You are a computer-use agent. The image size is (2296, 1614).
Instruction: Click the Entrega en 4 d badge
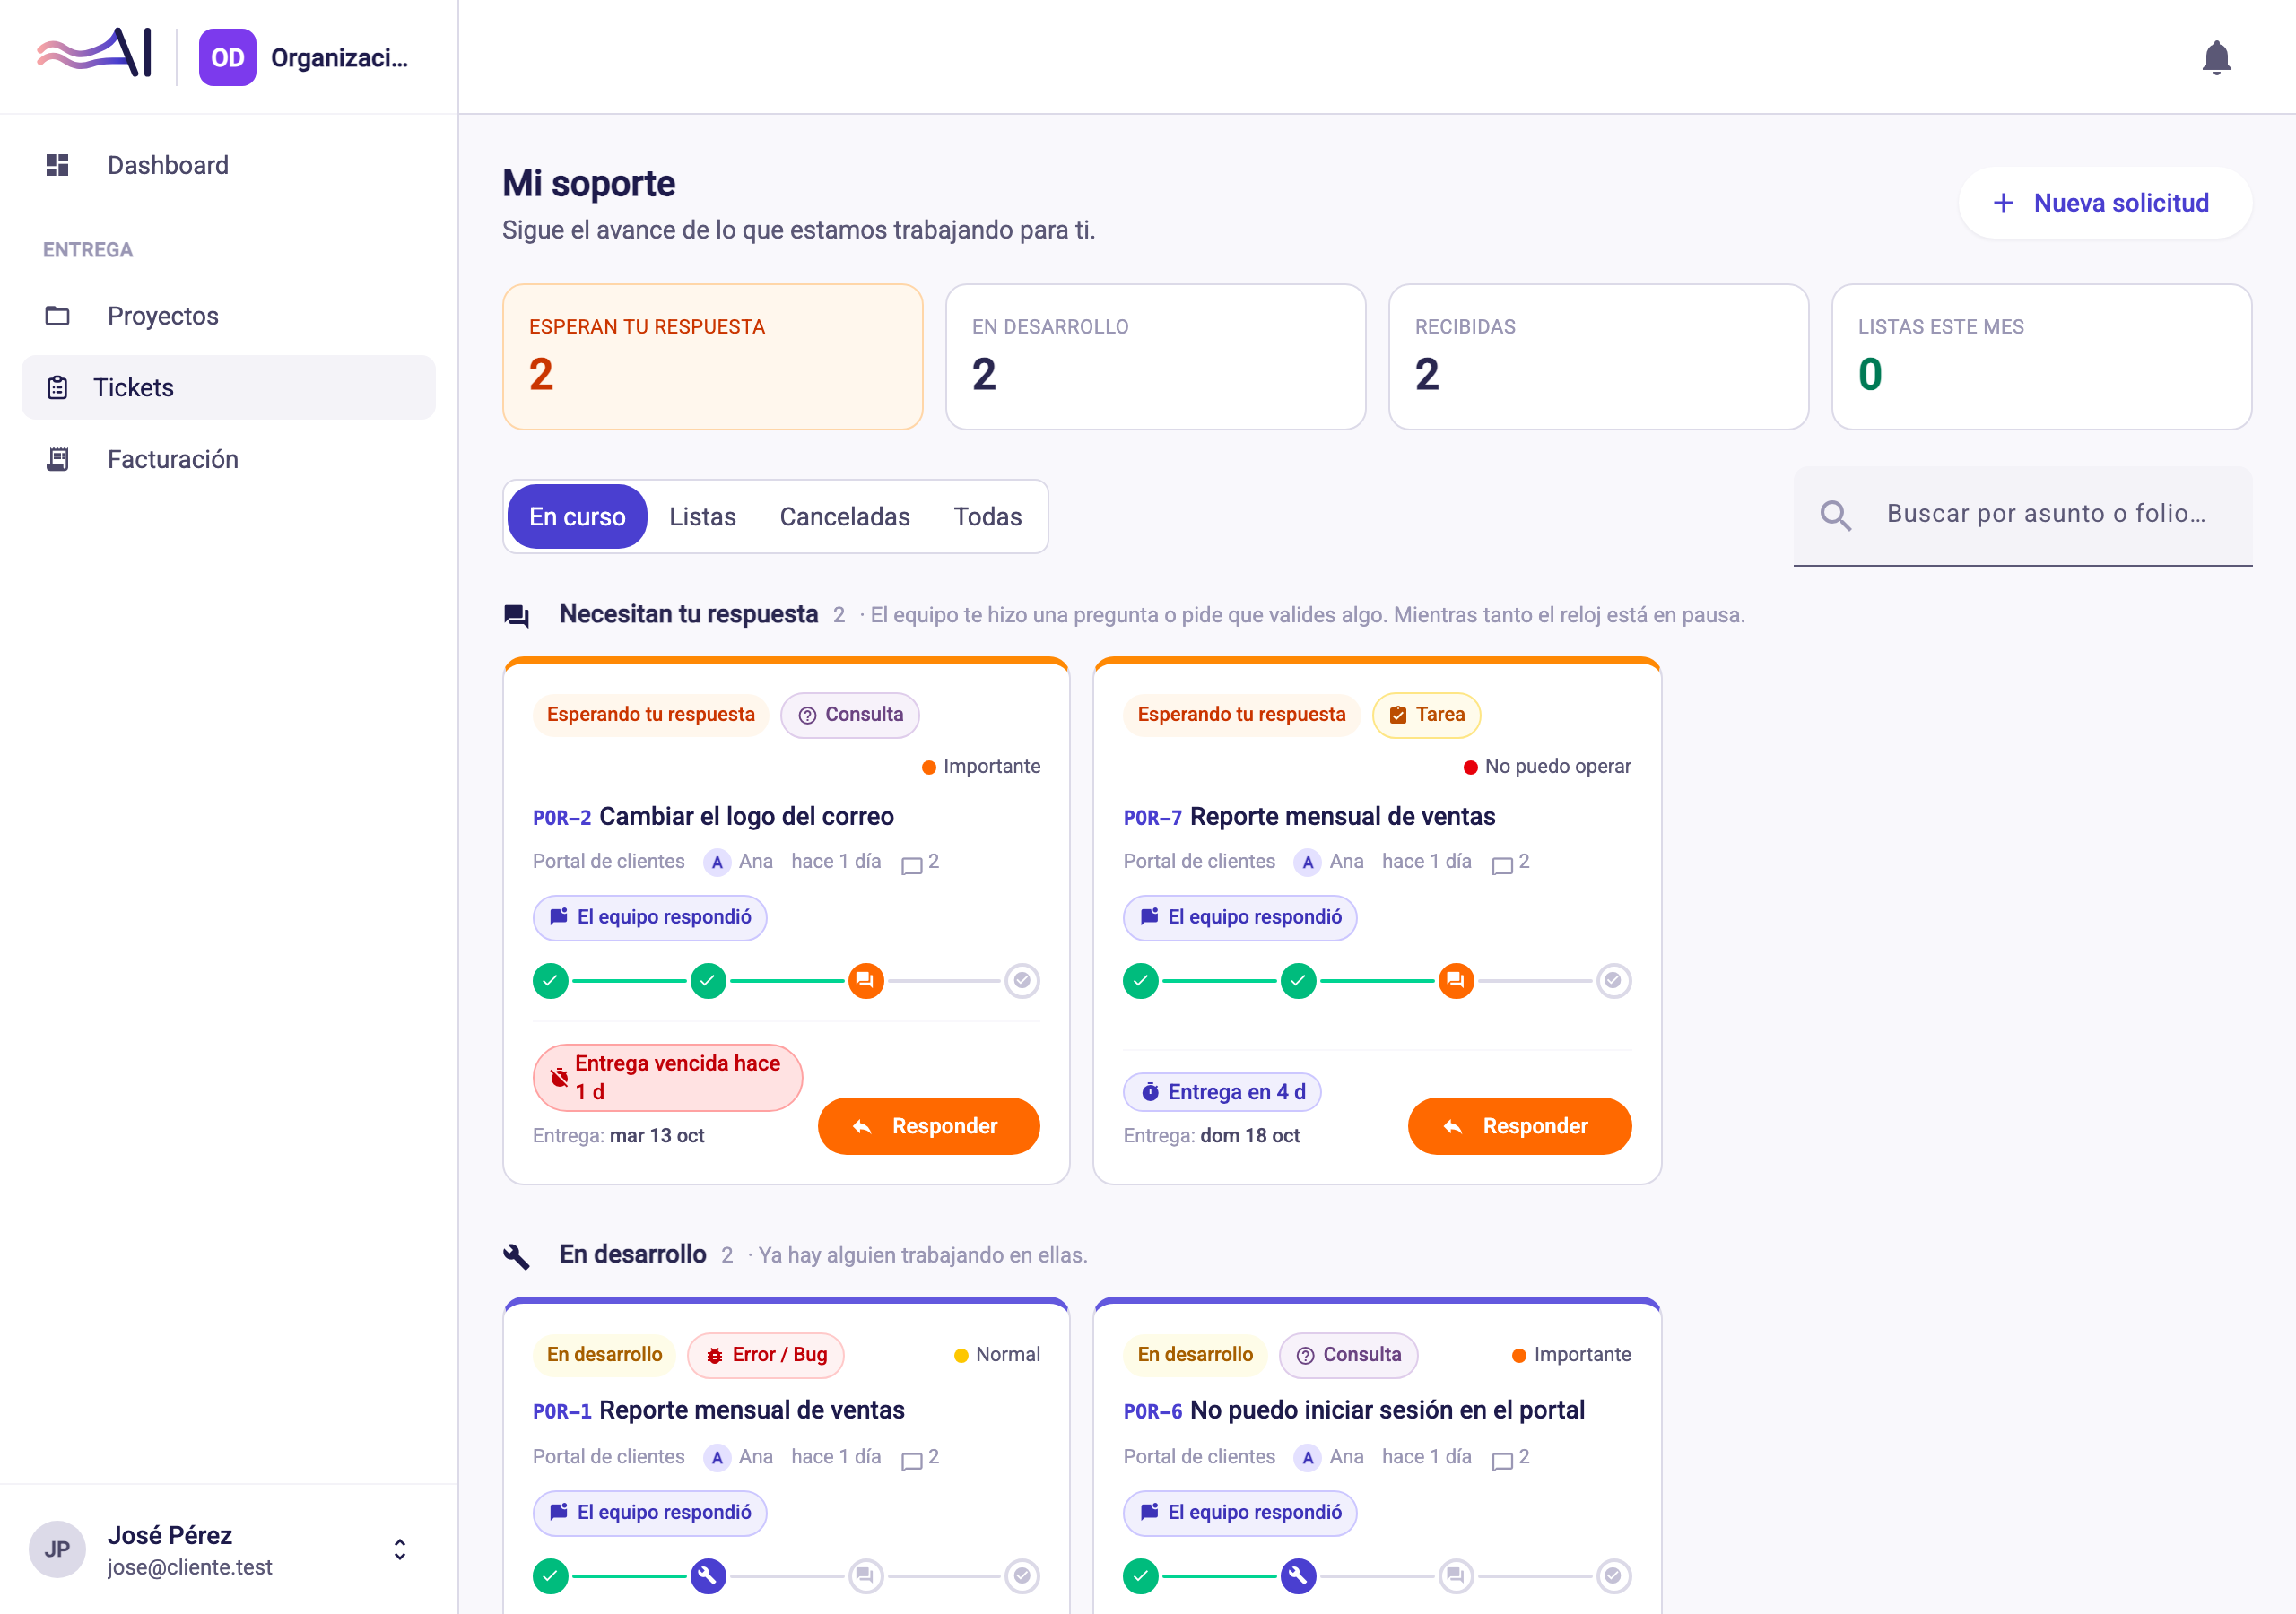(x=1222, y=1093)
